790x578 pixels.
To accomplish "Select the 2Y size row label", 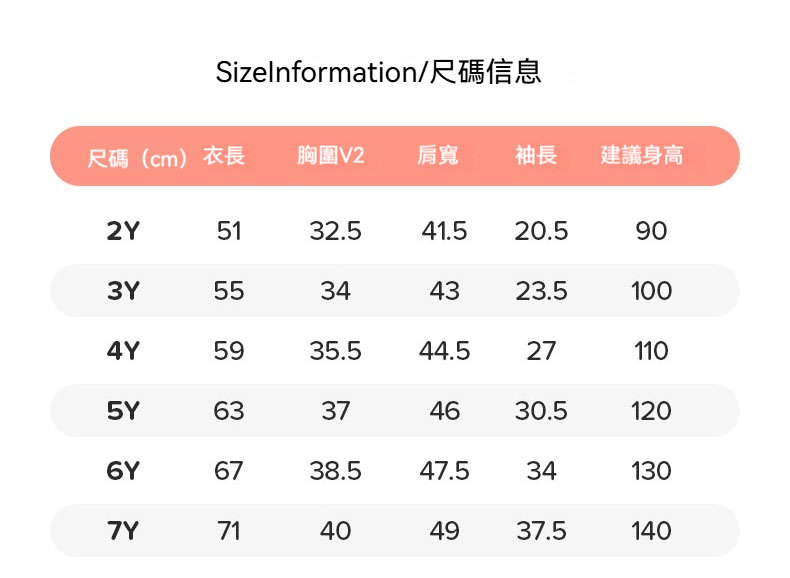I will click(x=123, y=231).
